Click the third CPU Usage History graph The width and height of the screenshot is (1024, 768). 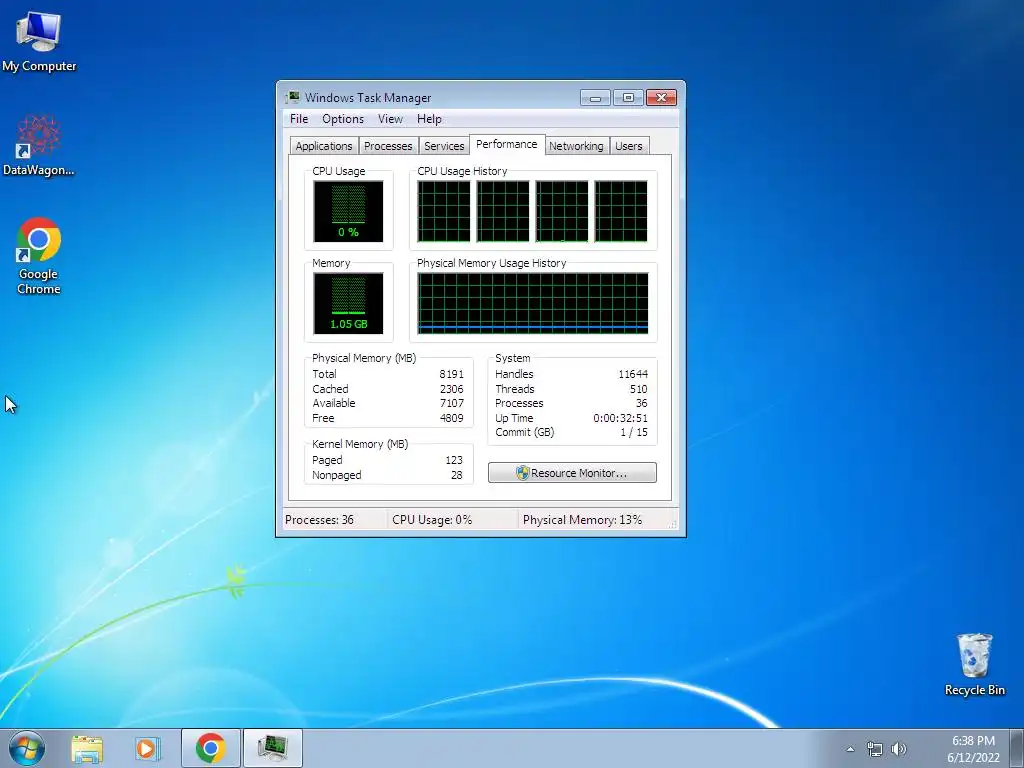coord(562,211)
